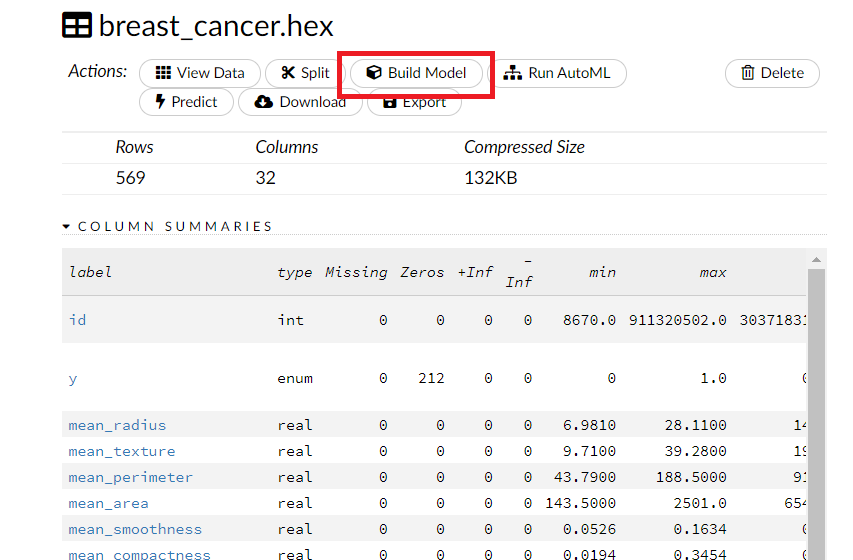Image resolution: width=853 pixels, height=560 pixels.
Task: Export the frame
Action: 414,102
